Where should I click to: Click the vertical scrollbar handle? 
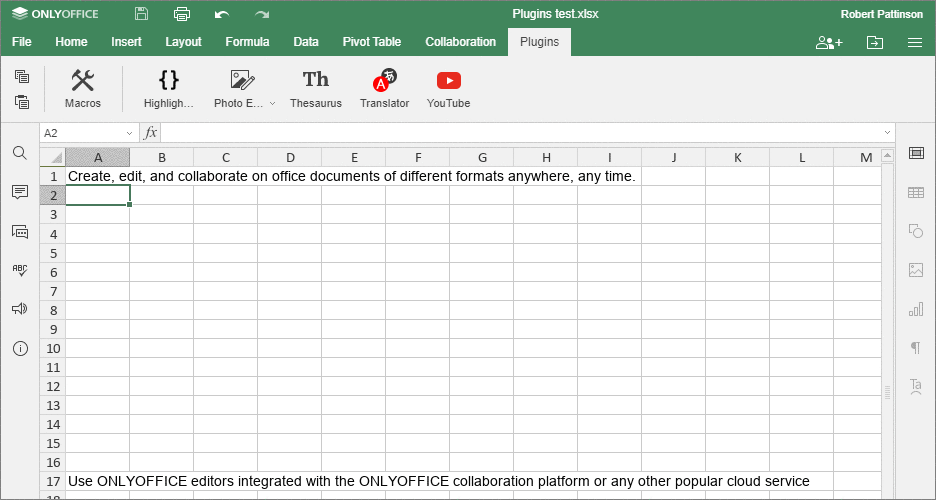[887, 392]
